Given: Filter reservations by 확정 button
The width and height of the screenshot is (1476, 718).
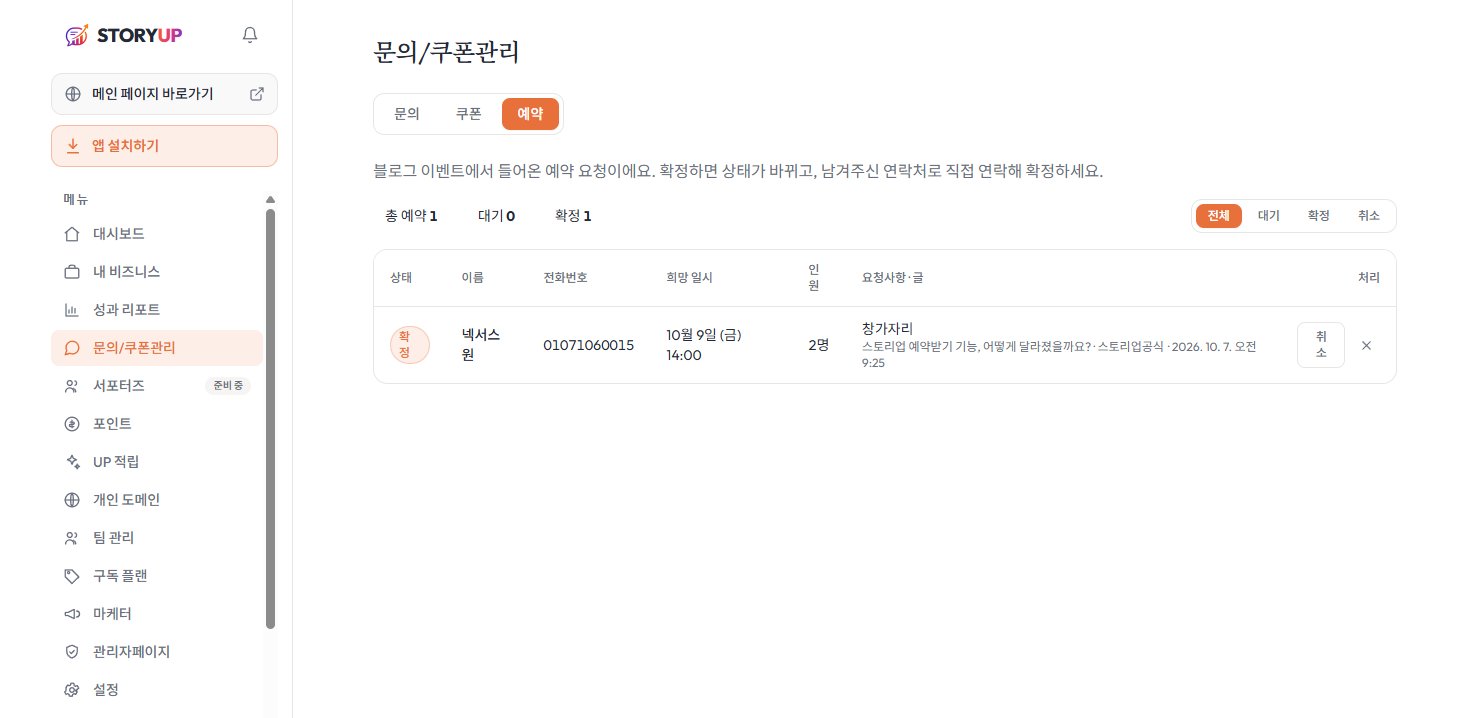Looking at the screenshot, I should click(x=1318, y=216).
